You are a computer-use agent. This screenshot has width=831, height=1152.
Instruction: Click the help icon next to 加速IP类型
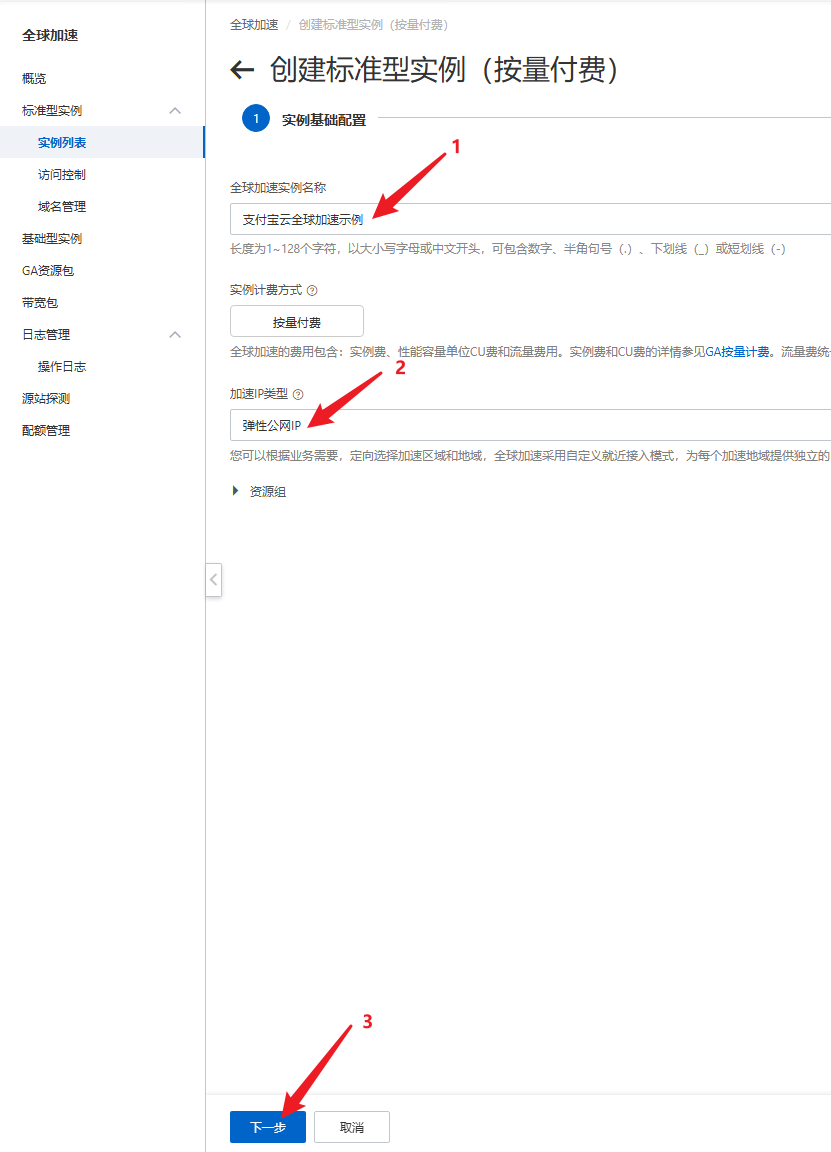(x=298, y=395)
